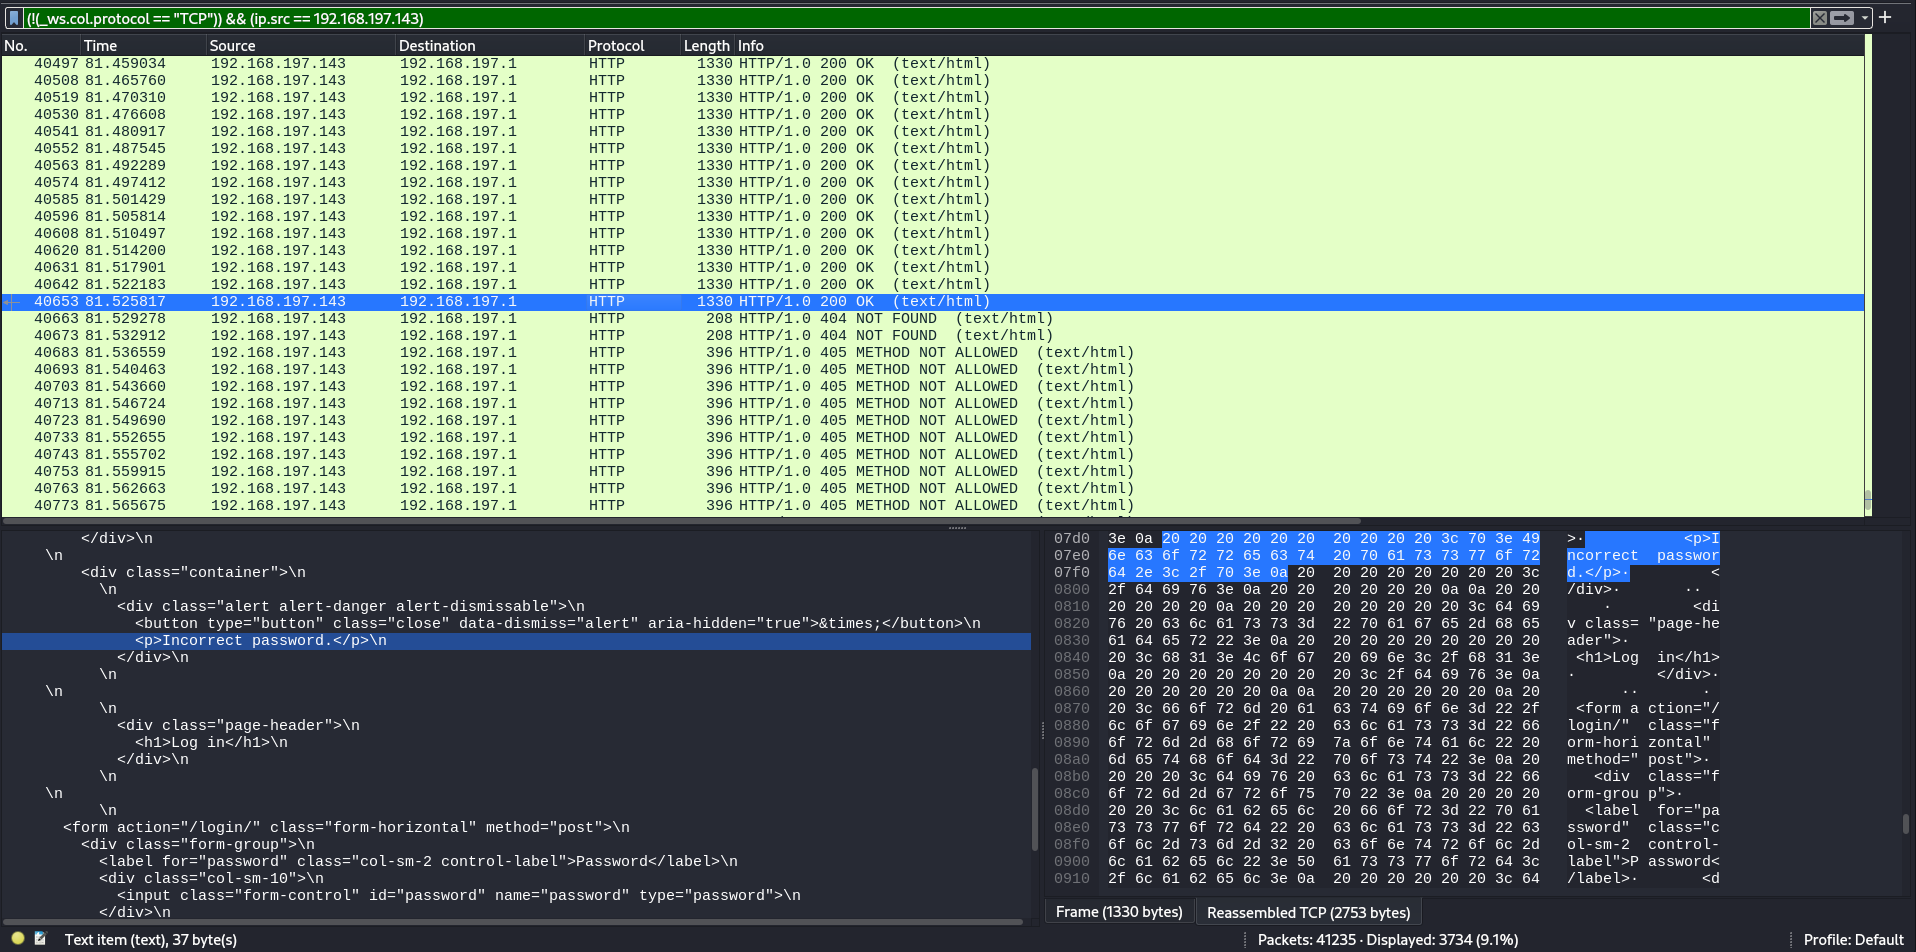Switch to Frame (1330 bytes) tab
Viewport: 1916px width, 952px height.
pos(1119,912)
